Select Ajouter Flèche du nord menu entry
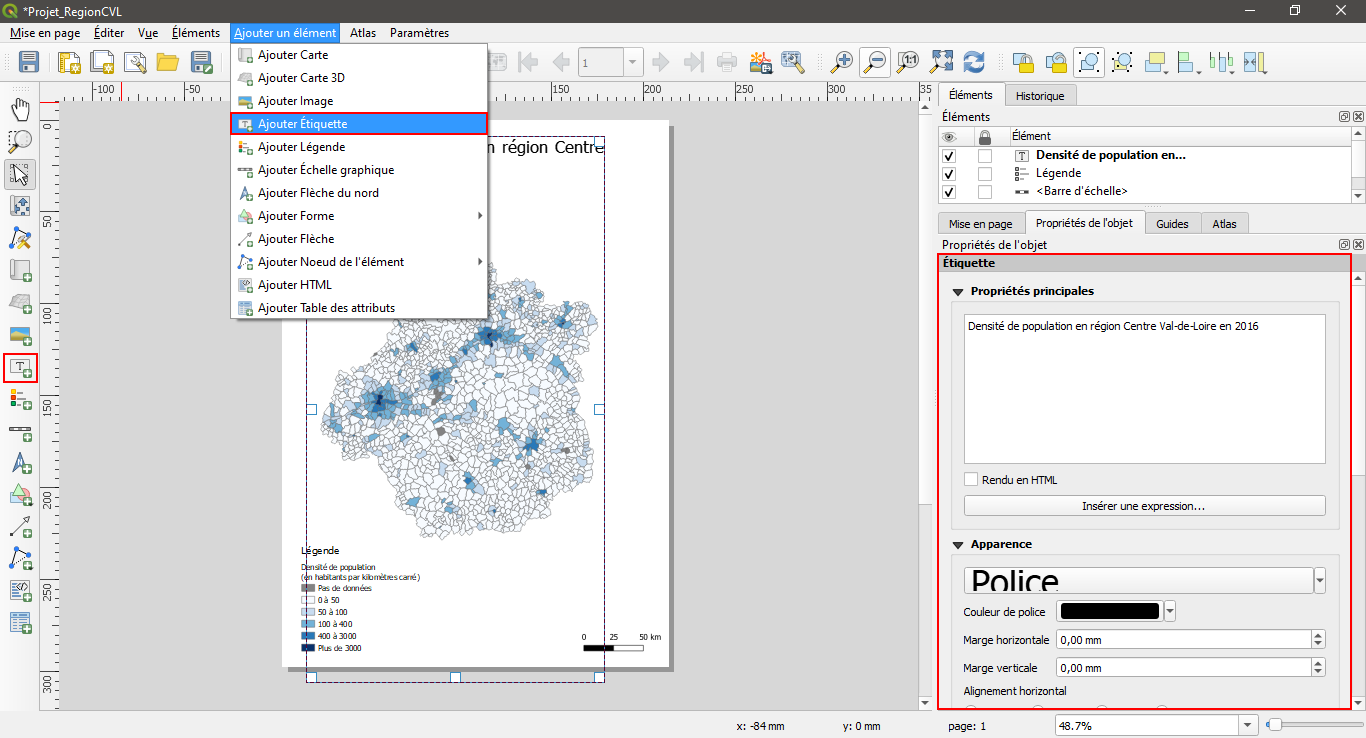This screenshot has width=1366, height=738. pos(359,193)
